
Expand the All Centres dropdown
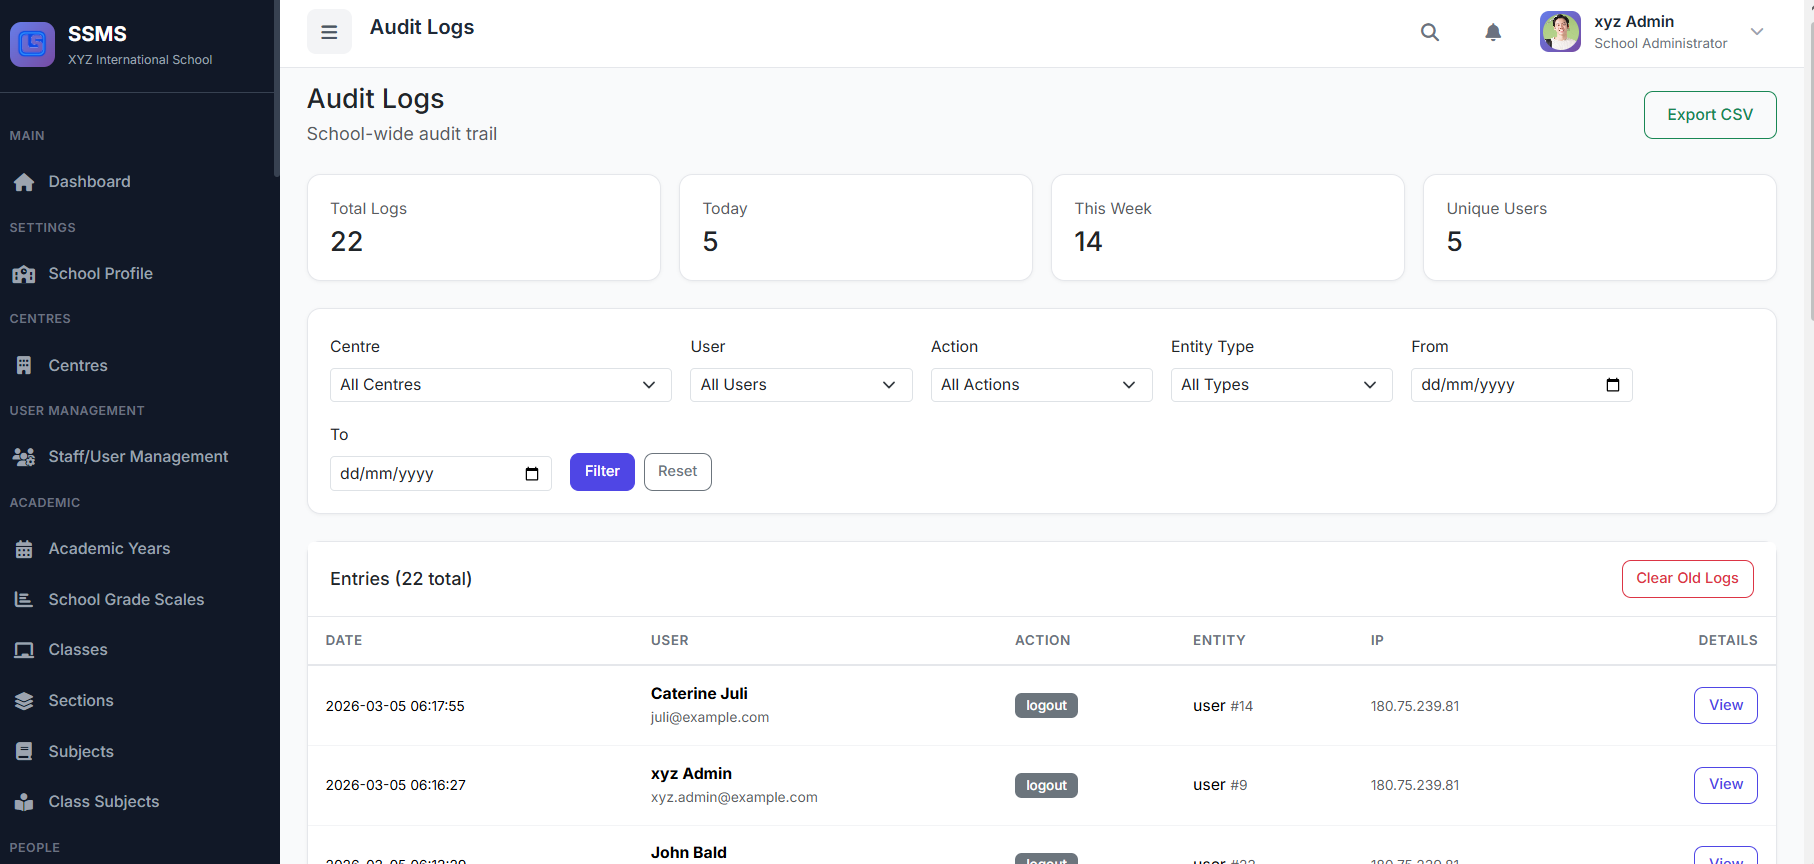(500, 385)
